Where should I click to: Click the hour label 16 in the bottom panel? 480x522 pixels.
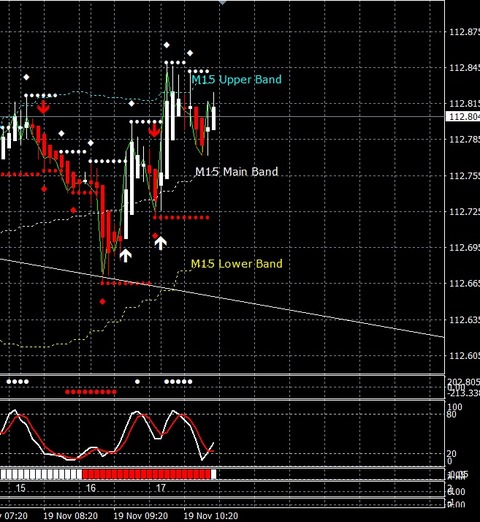point(91,488)
